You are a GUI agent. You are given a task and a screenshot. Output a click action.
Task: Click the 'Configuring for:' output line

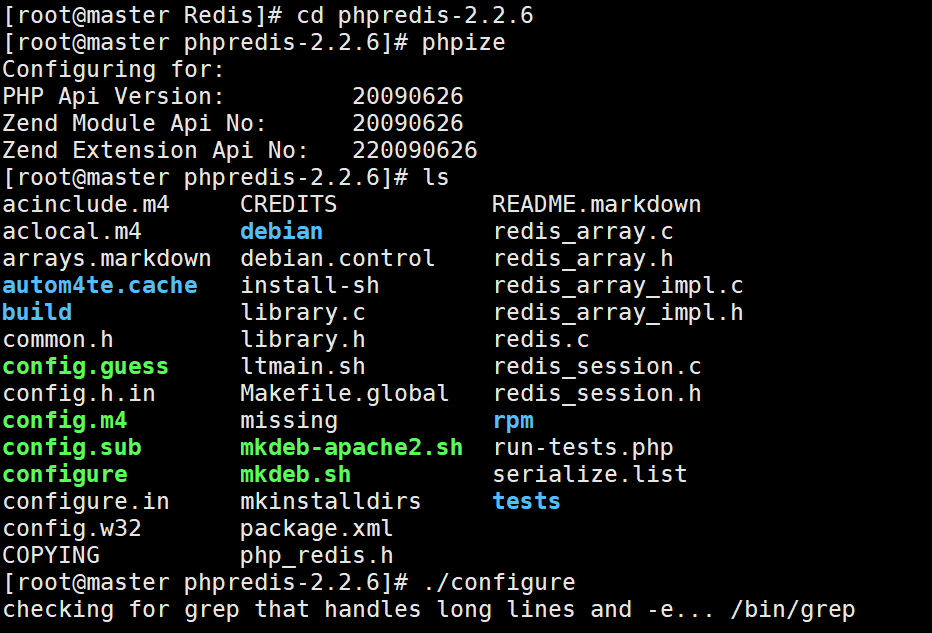pyautogui.click(x=113, y=70)
